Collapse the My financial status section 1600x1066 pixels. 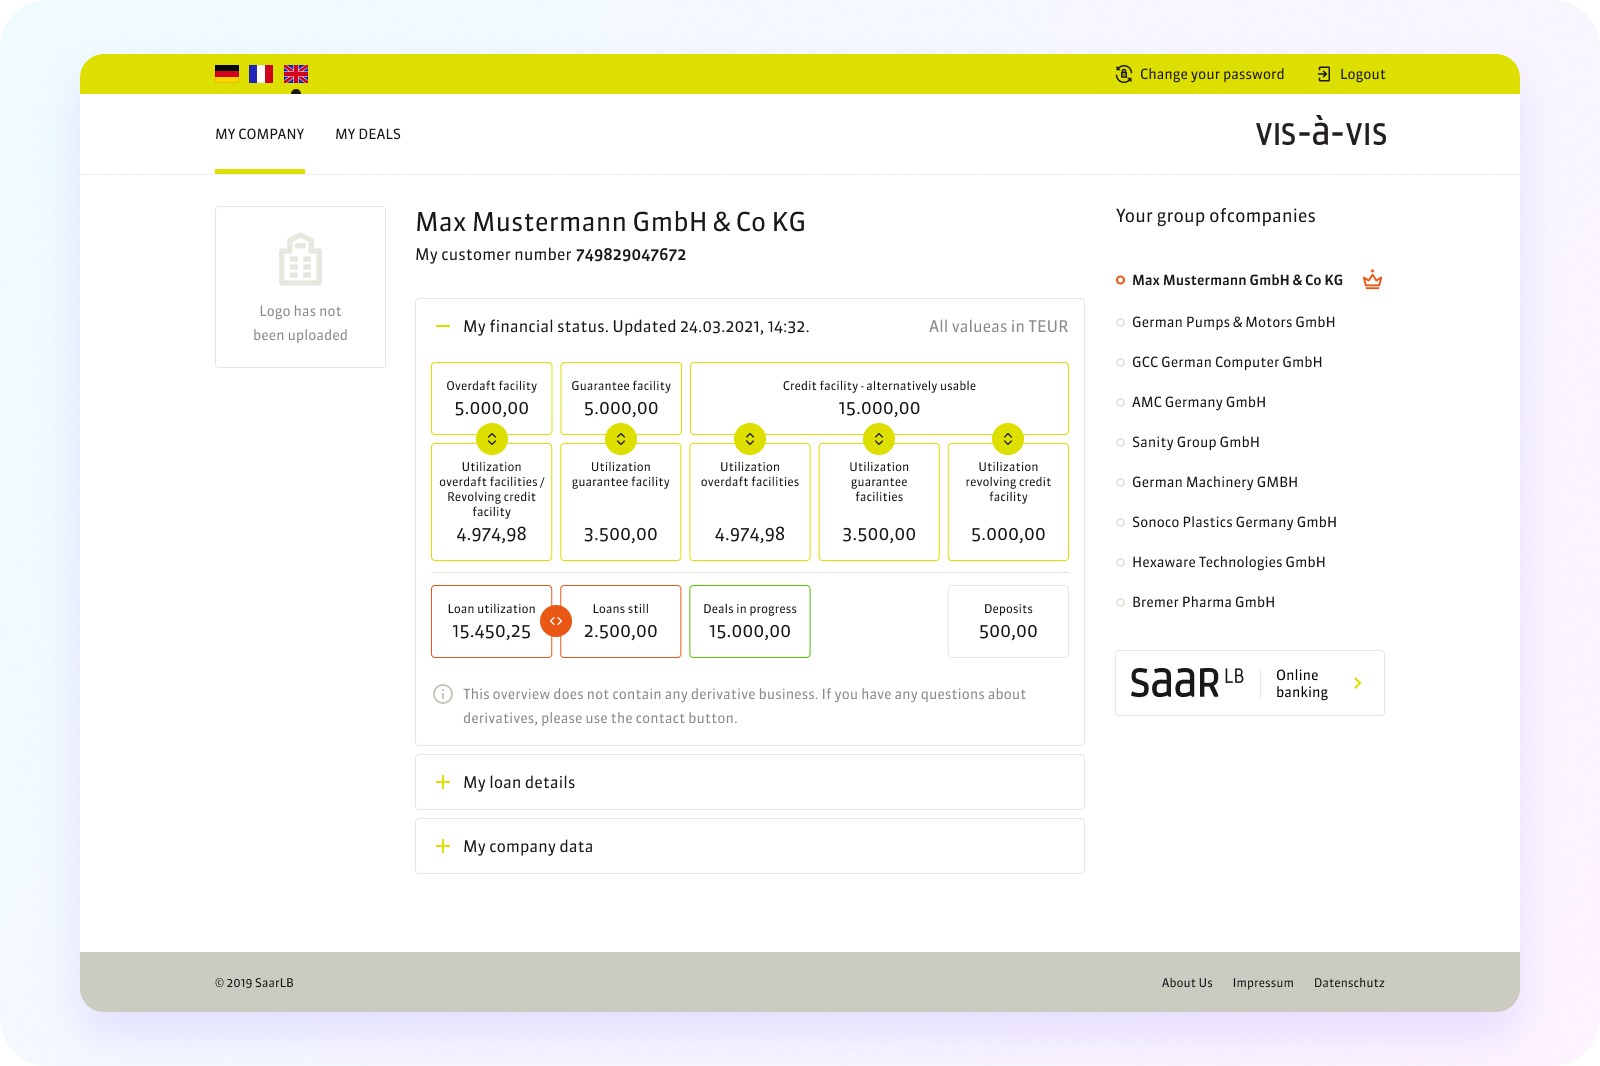coord(443,326)
